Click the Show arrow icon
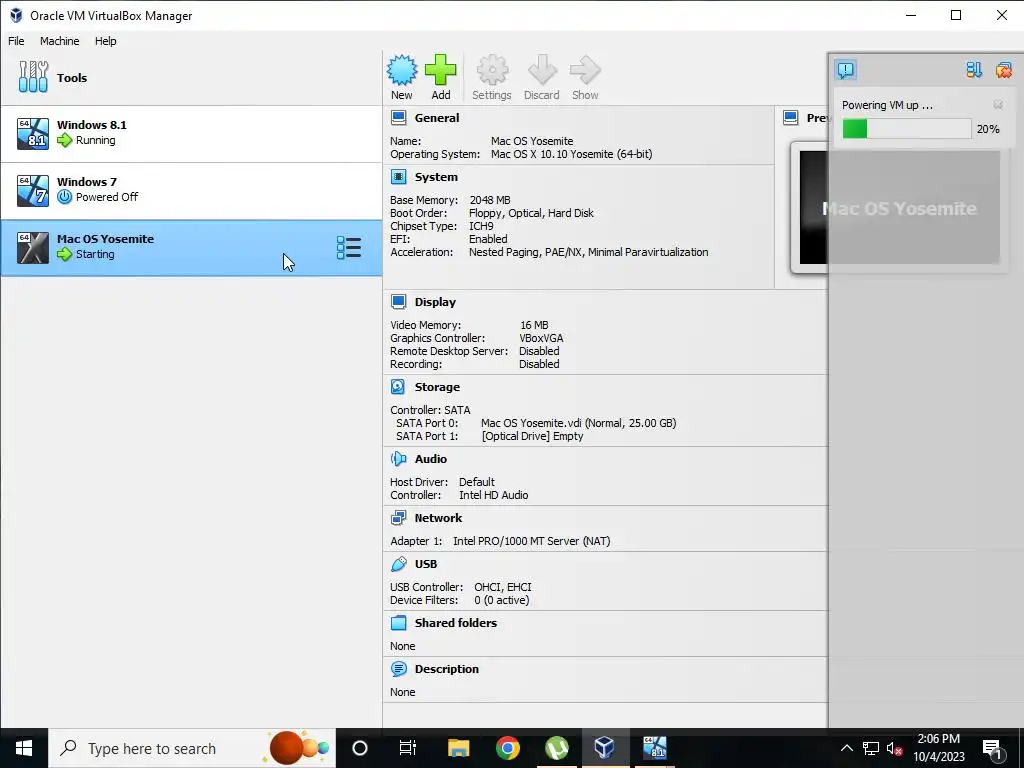Viewport: 1024px width, 768px height. [585, 71]
